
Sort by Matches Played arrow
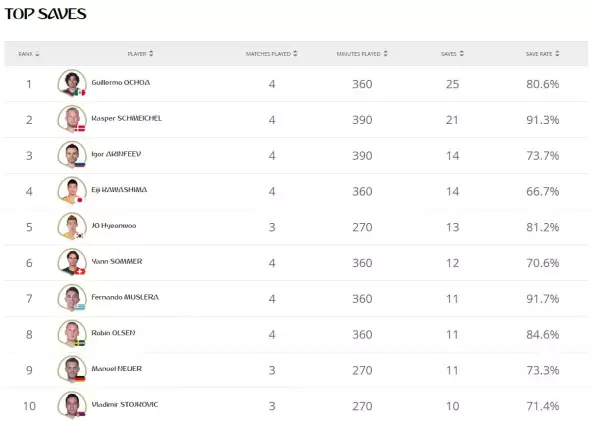tap(296, 54)
